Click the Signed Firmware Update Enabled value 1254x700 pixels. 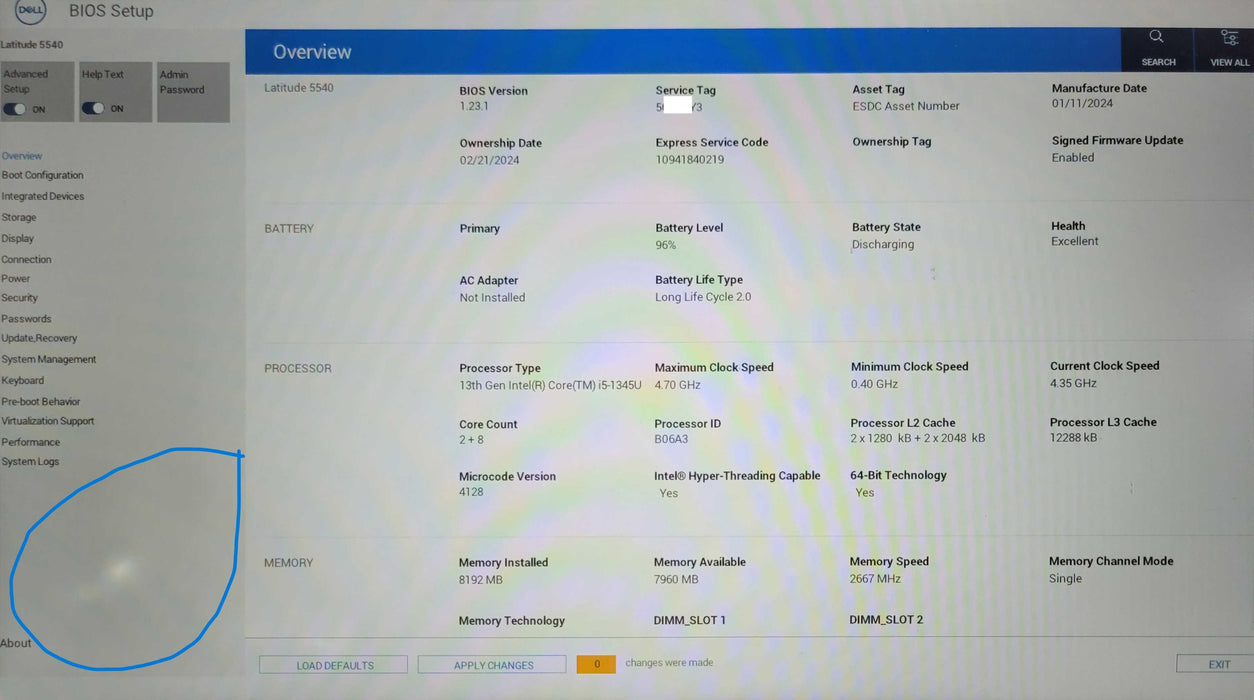point(1073,157)
